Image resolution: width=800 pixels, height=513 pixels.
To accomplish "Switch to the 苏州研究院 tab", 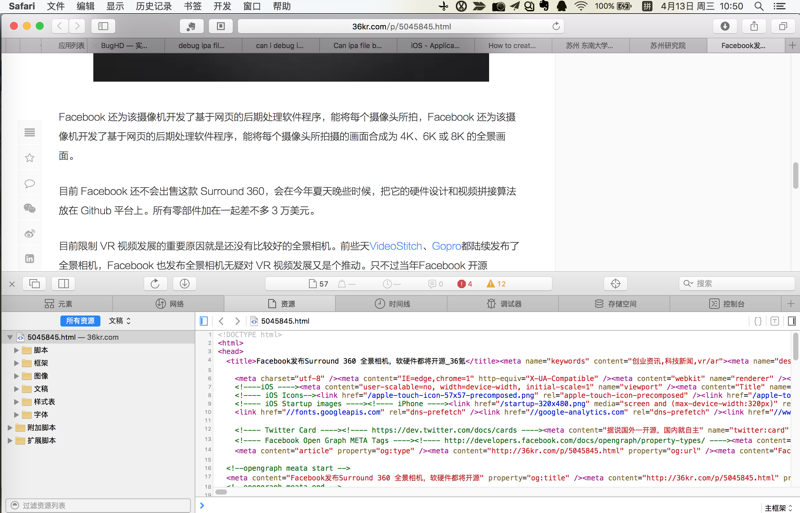I will 668,45.
